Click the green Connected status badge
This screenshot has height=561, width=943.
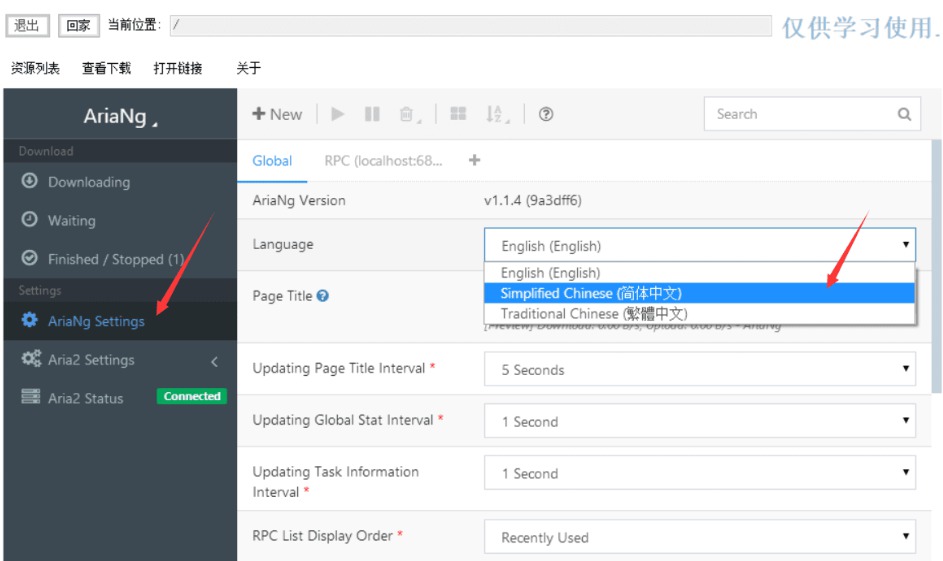point(192,396)
